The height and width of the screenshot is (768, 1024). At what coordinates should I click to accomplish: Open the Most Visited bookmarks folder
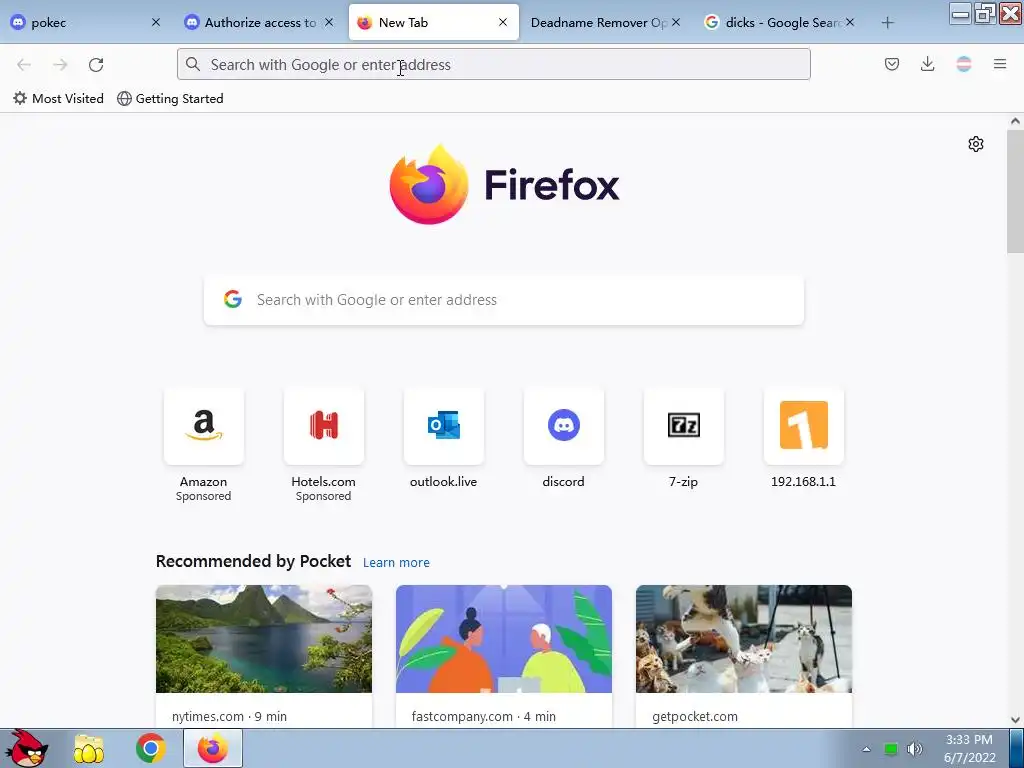tap(58, 99)
